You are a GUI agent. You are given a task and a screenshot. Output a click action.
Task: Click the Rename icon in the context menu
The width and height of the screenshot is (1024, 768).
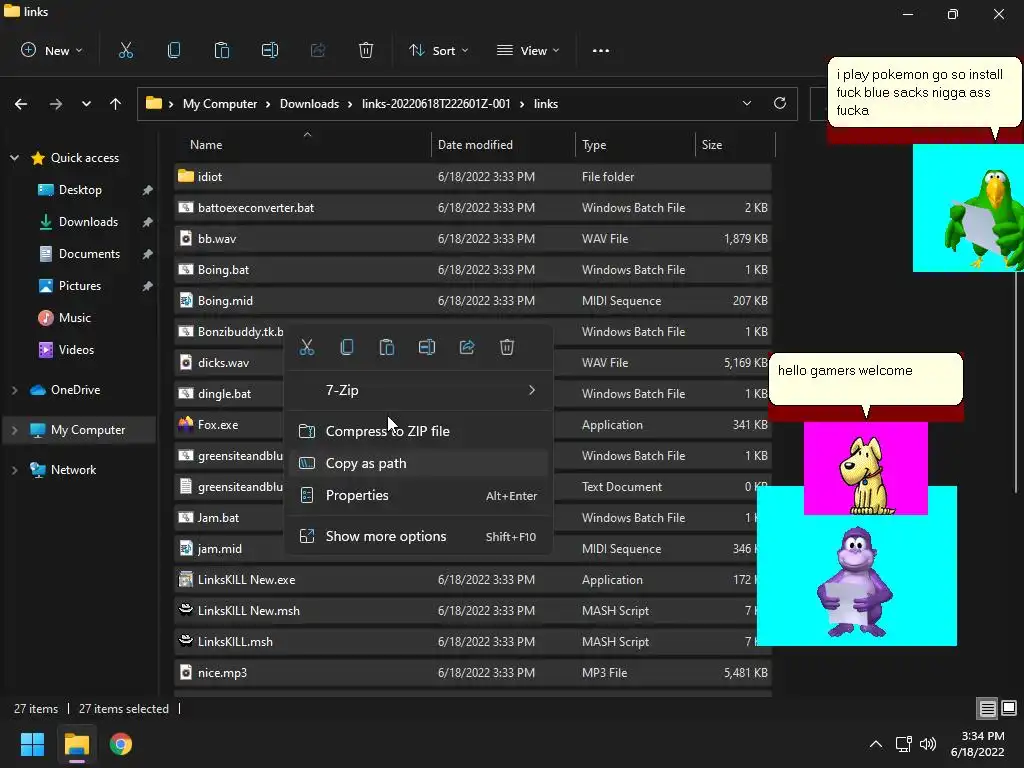click(x=427, y=347)
